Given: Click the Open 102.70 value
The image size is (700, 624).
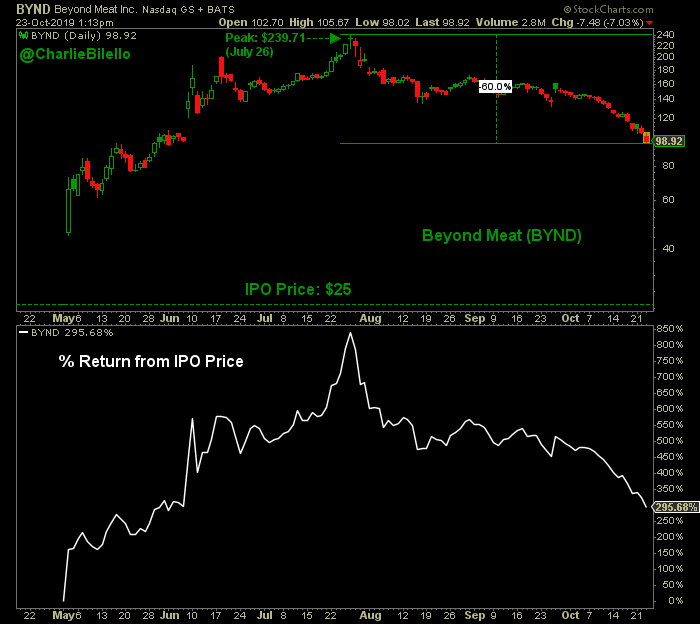Looking at the screenshot, I should pyautogui.click(x=251, y=22).
